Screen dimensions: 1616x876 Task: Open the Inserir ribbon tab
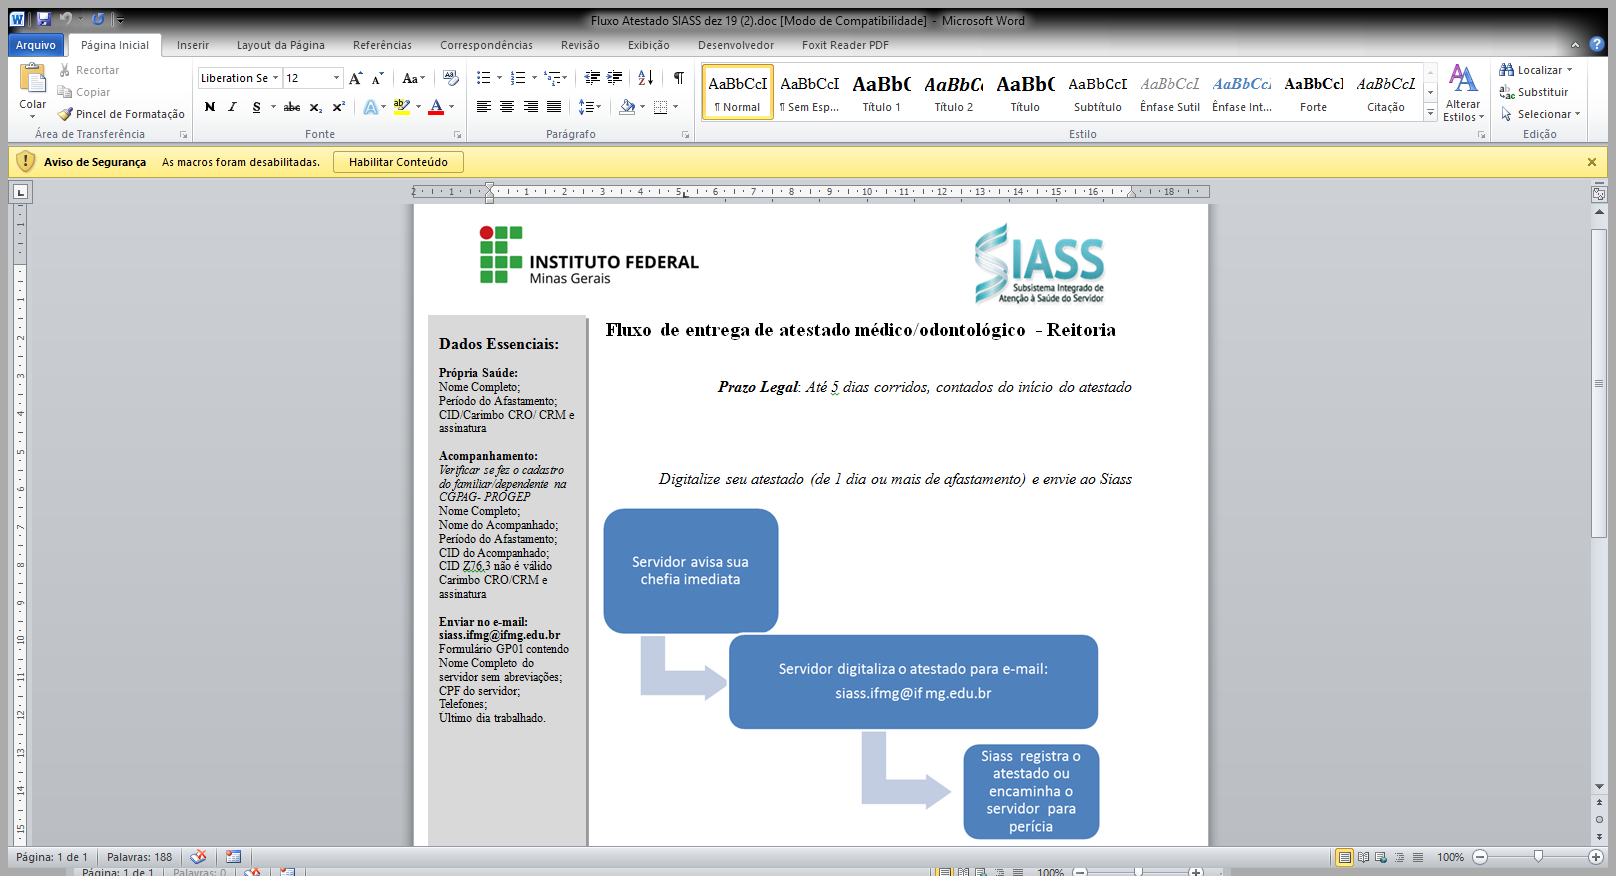193,45
